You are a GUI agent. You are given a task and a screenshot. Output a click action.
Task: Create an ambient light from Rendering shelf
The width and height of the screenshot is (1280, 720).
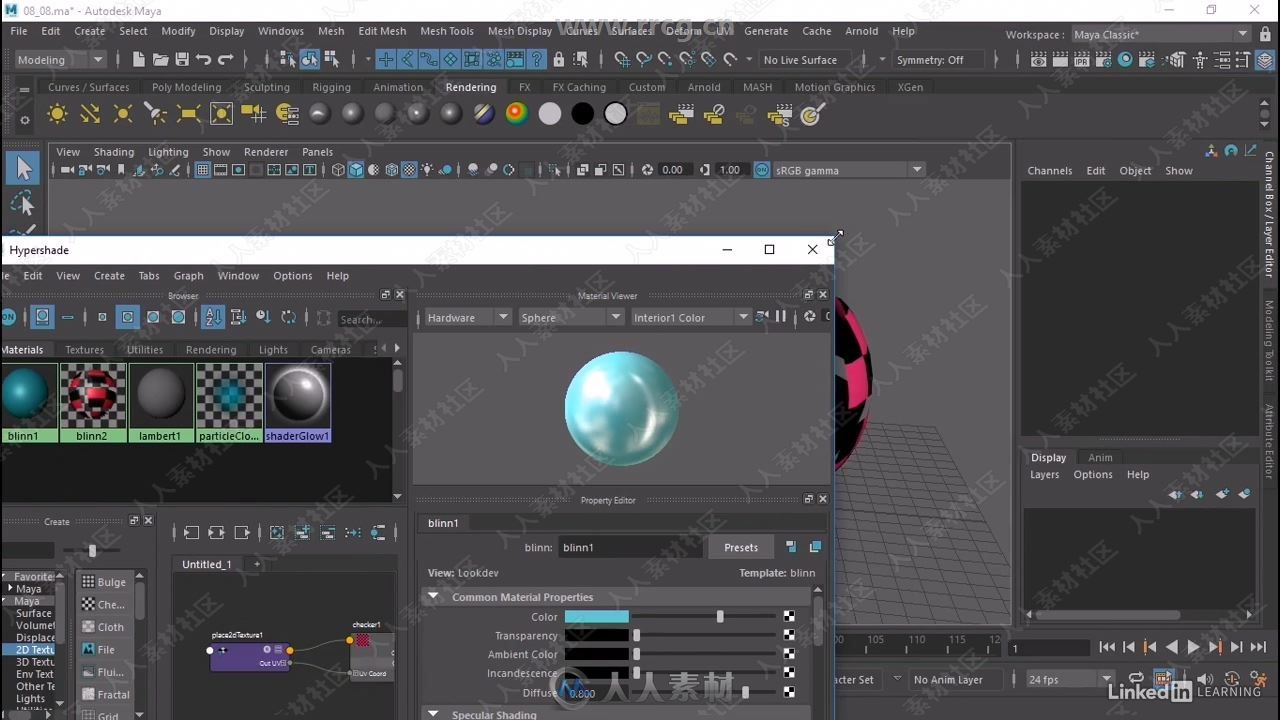pyautogui.click(x=57, y=114)
